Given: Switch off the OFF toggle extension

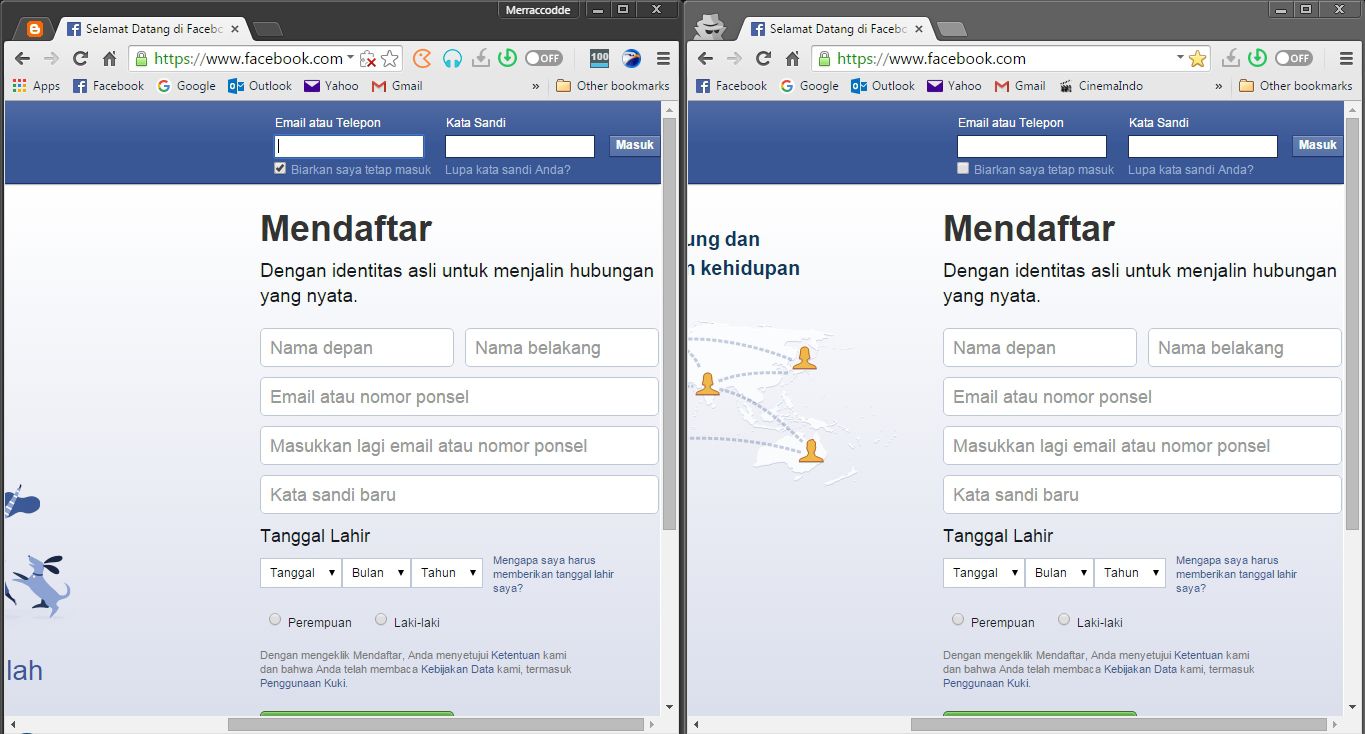Looking at the screenshot, I should 543,58.
